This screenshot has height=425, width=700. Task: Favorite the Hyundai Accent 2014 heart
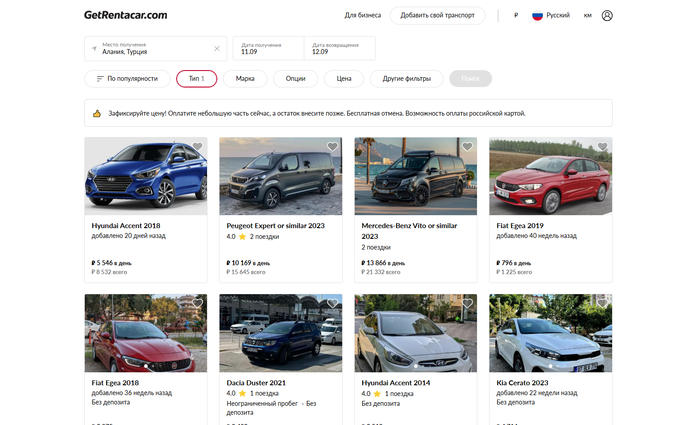tap(467, 304)
